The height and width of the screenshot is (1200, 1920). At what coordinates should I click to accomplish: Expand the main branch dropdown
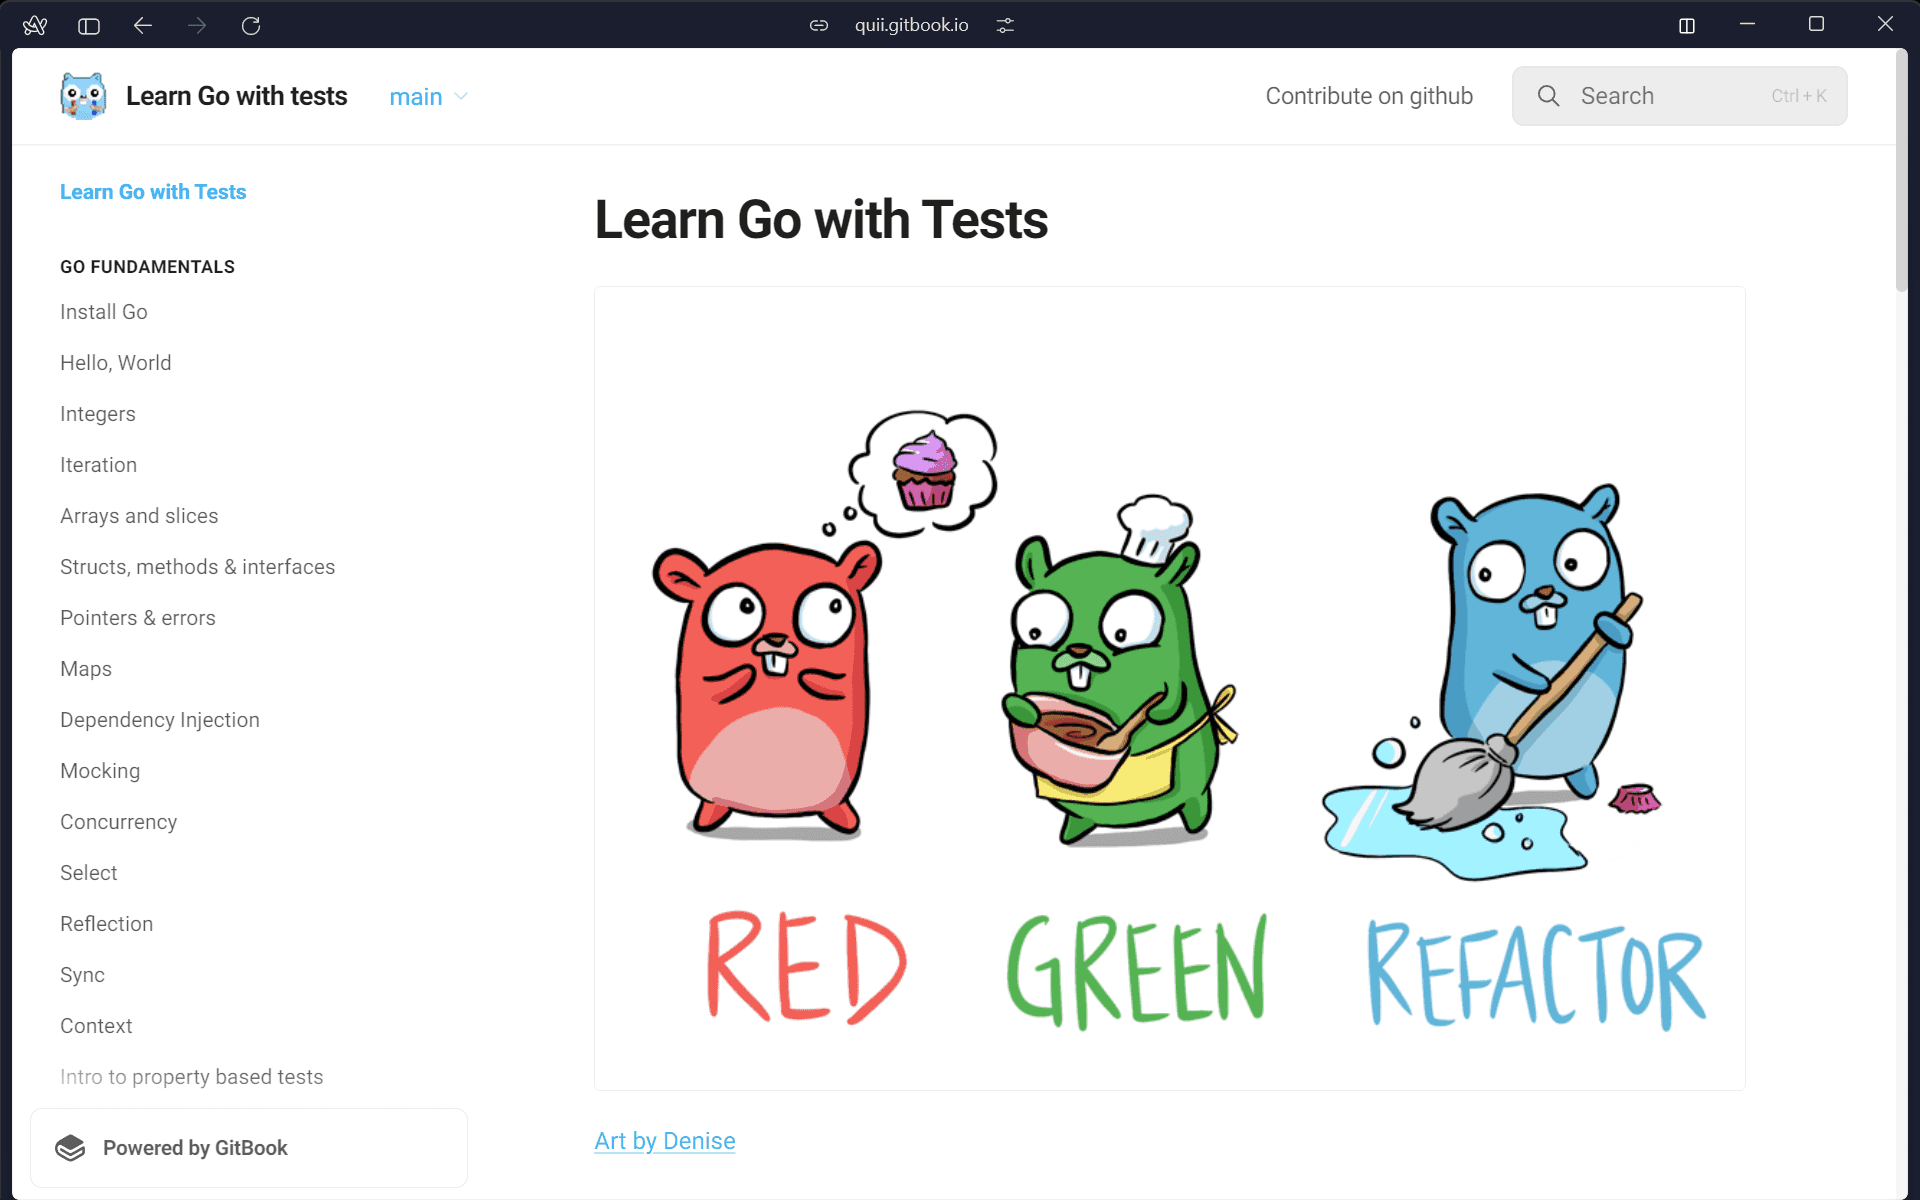428,96
